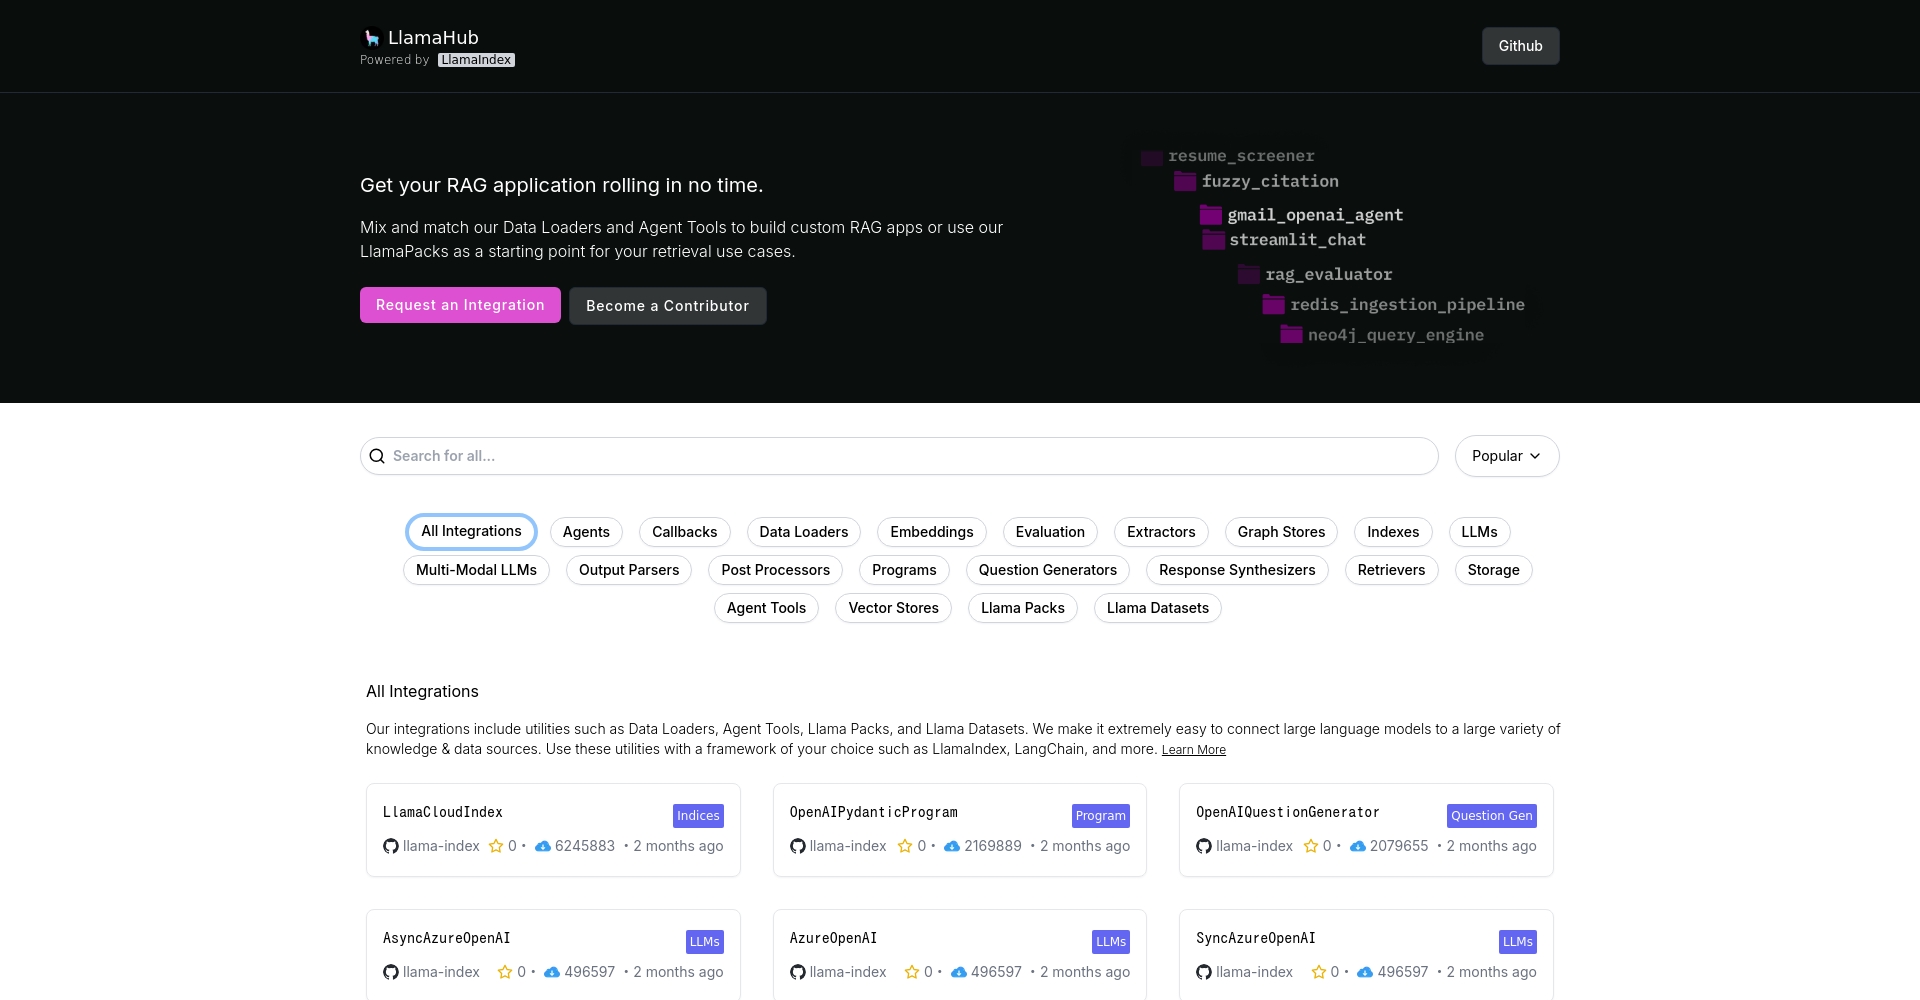Click the Indices tag on LlamaCloudIndex
The image size is (1920, 1000).
[698, 816]
